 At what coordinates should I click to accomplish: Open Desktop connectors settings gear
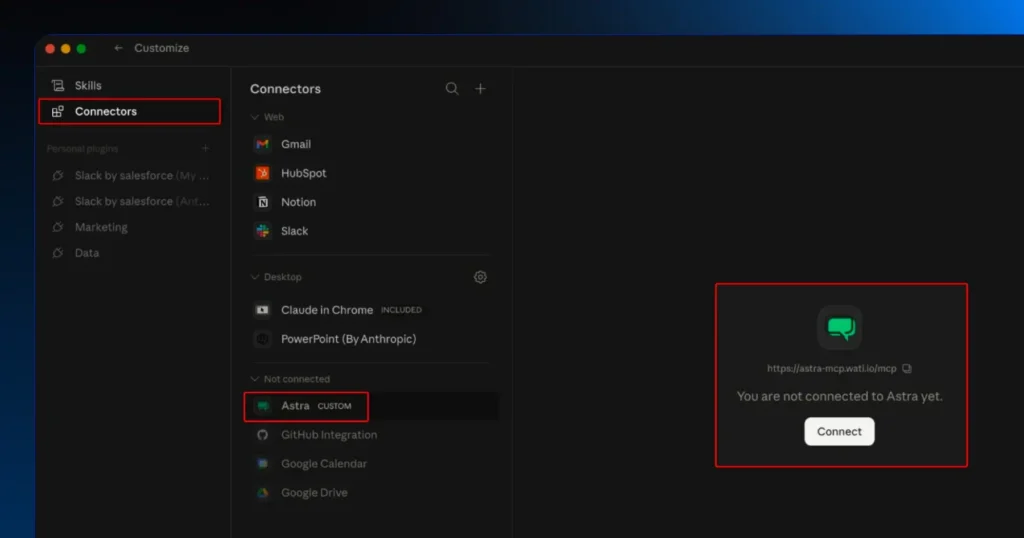tap(480, 277)
